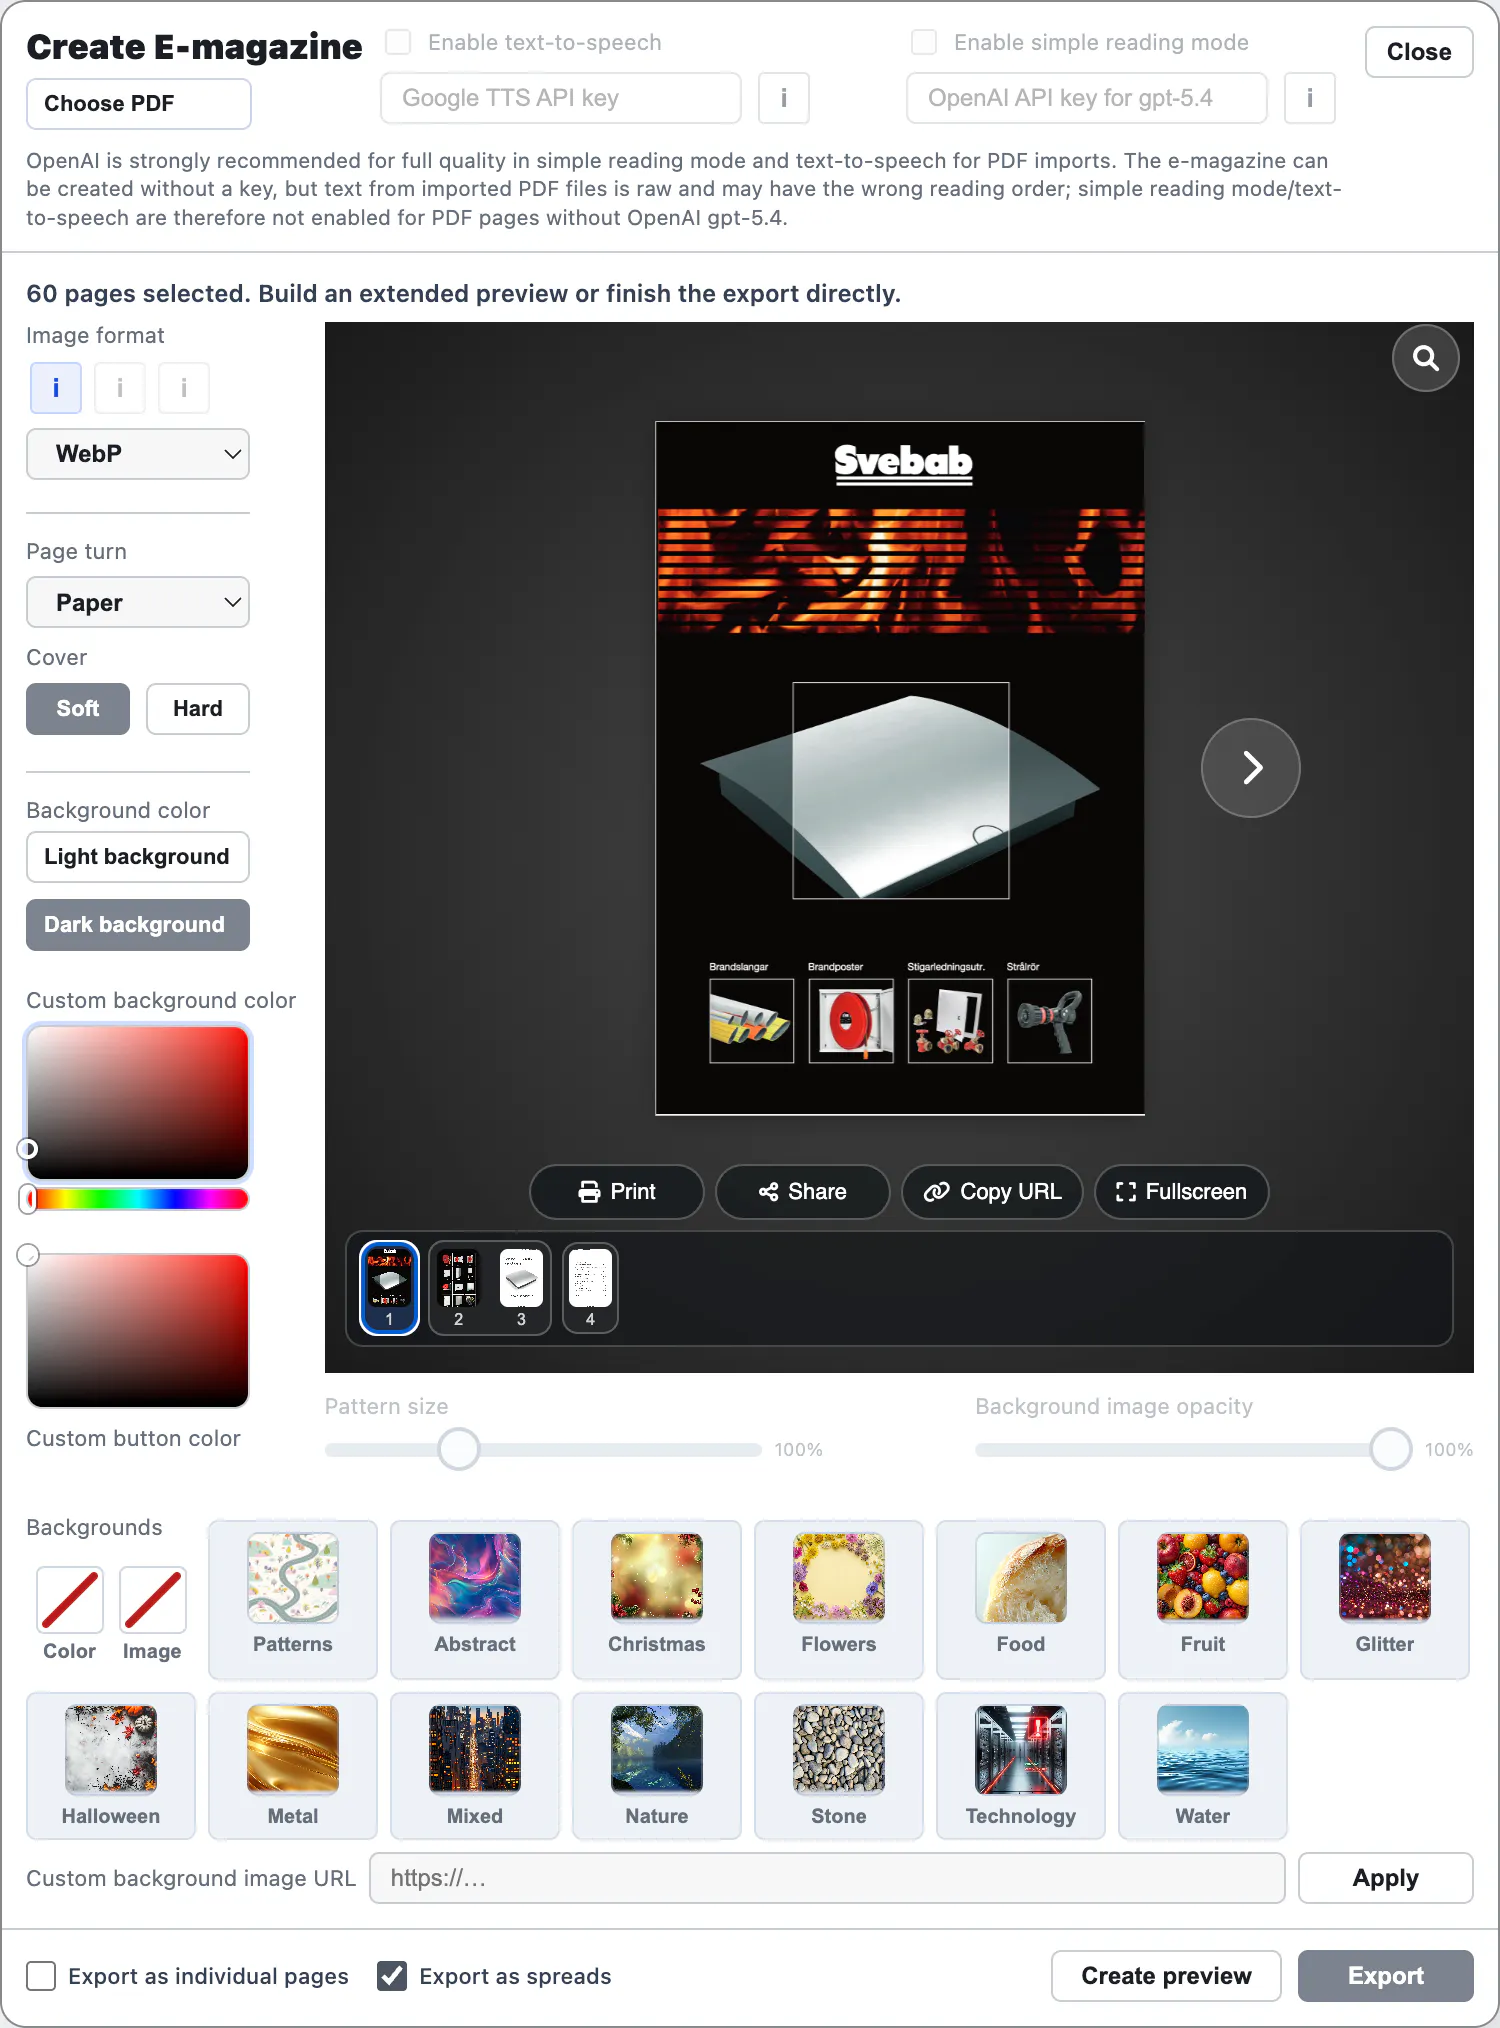Choose the Nature background category
The height and width of the screenshot is (2028, 1500).
[657, 1766]
